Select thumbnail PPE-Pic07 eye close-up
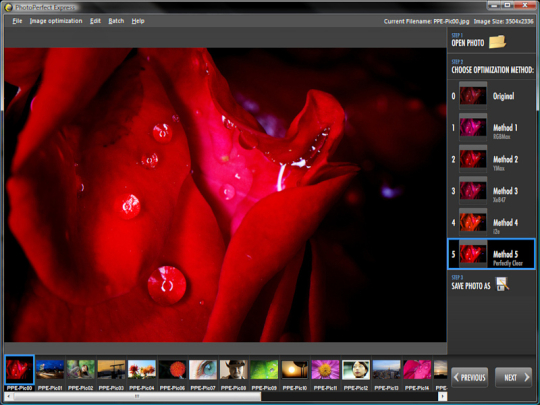Screen dimensions: 540x405 click(x=203, y=370)
